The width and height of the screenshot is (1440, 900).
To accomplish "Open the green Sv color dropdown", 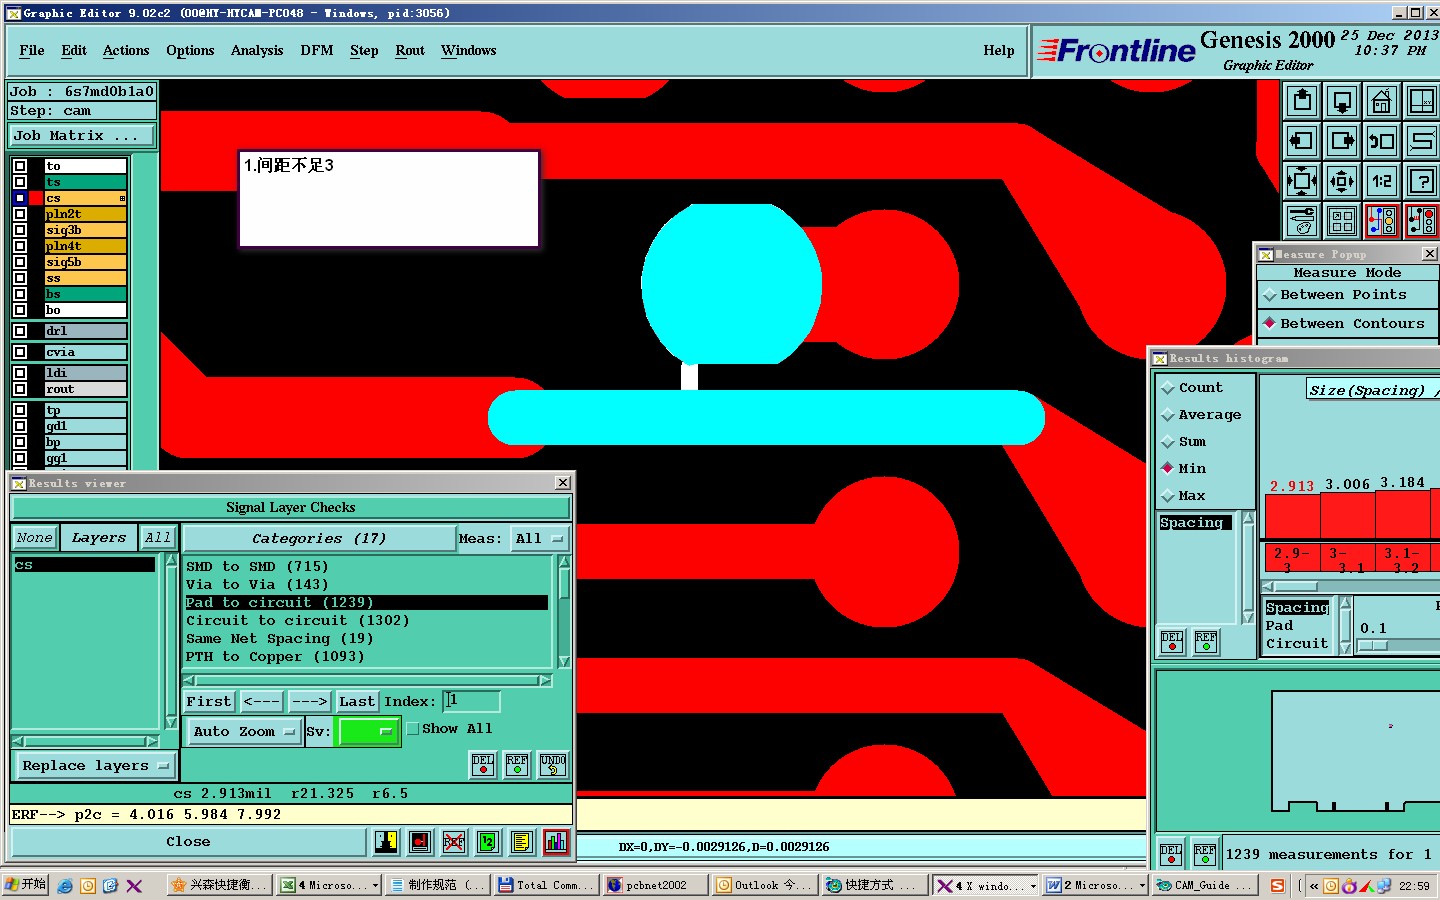I will 369,732.
